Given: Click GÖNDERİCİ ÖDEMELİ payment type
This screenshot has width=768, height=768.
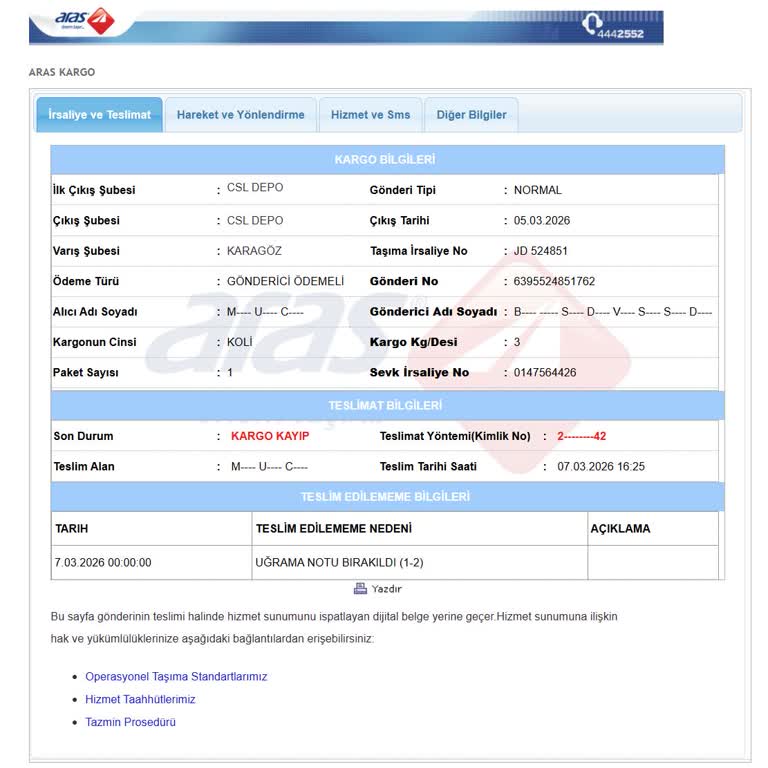Looking at the screenshot, I should point(286,281).
